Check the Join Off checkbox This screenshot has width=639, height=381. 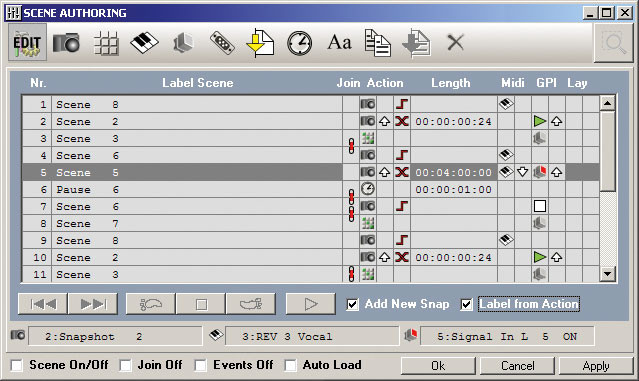(125, 365)
